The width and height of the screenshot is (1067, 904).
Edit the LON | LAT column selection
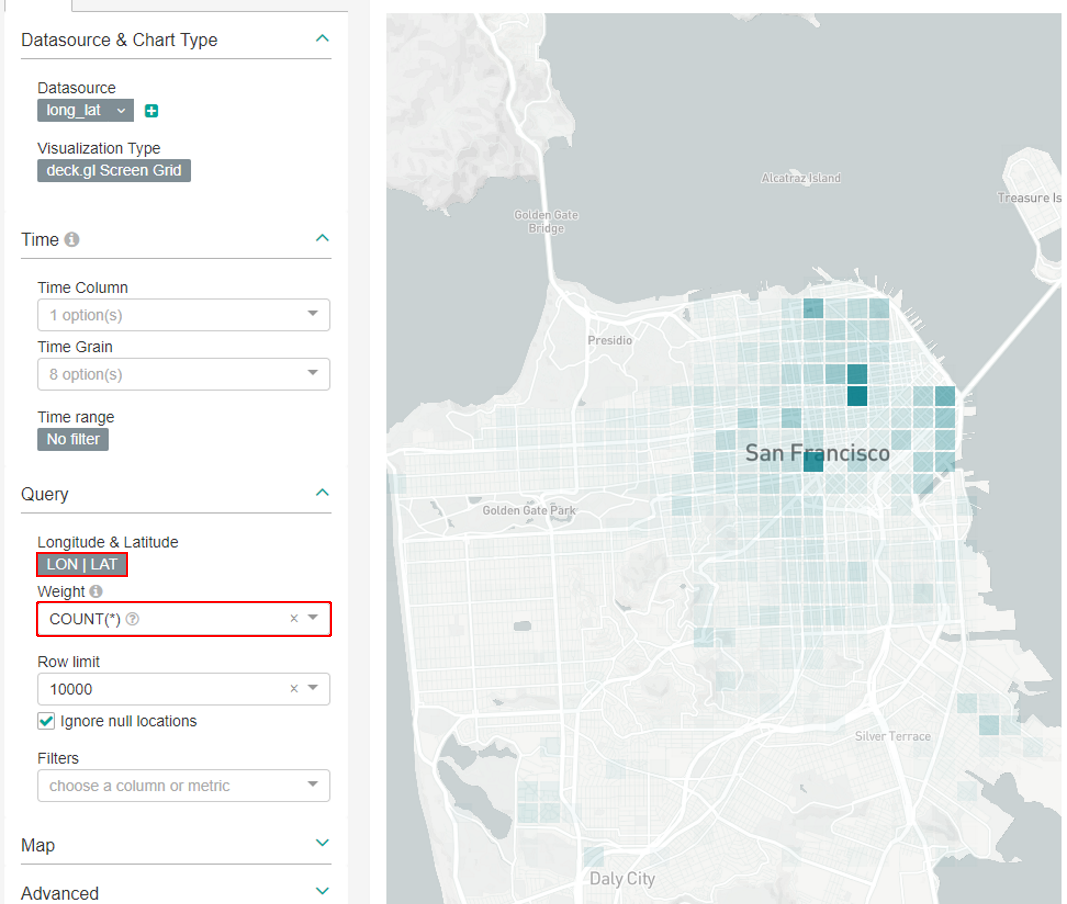point(82,565)
